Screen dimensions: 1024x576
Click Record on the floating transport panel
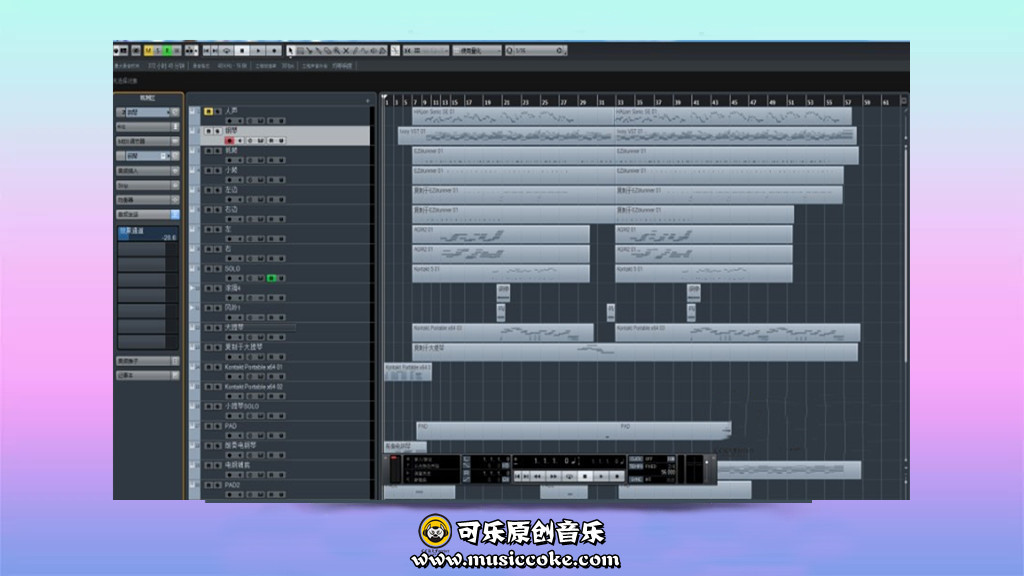tap(616, 477)
